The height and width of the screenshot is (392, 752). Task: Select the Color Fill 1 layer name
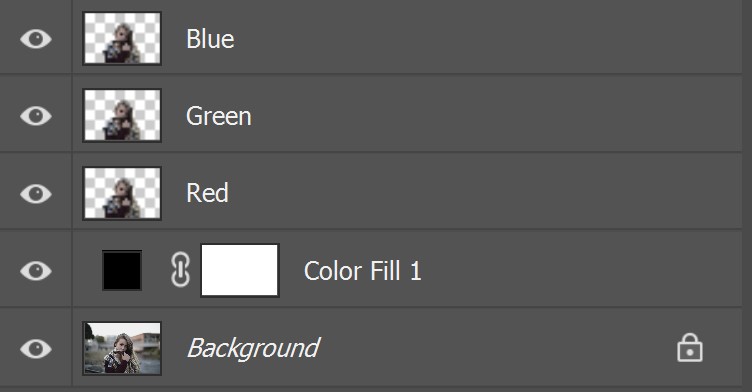[363, 271]
